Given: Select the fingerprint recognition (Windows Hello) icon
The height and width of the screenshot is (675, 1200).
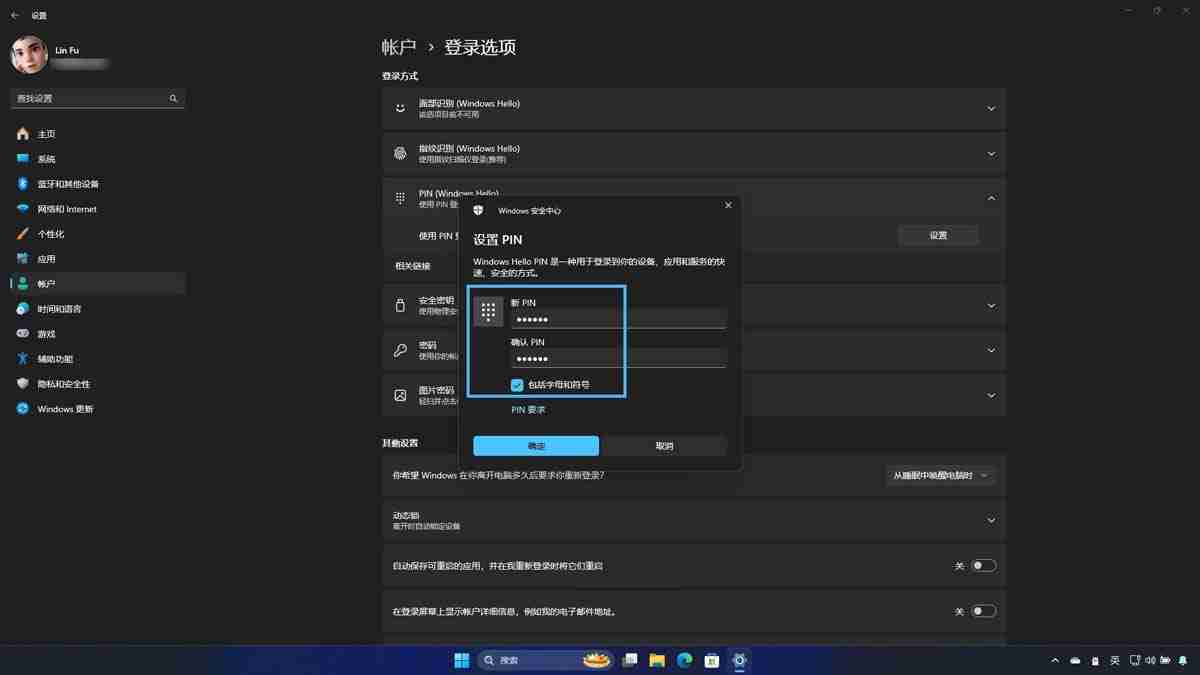Looking at the screenshot, I should click(x=401, y=153).
